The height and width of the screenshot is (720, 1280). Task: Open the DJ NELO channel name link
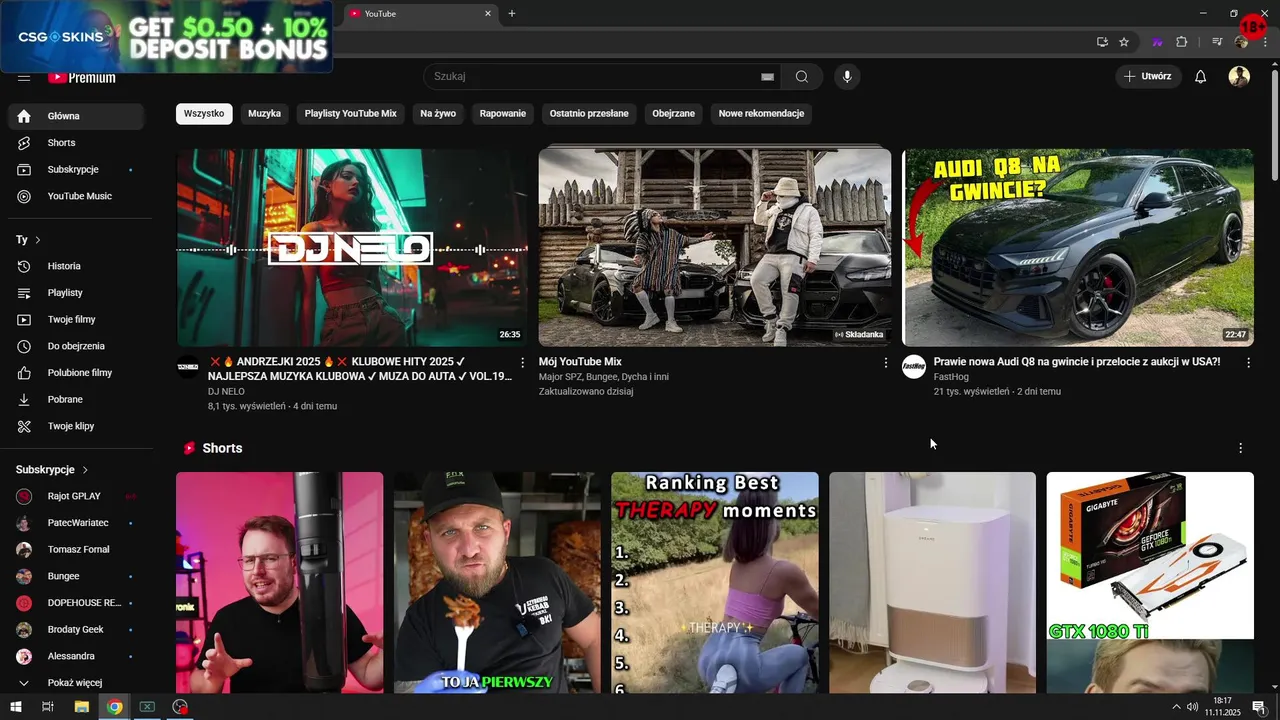[x=226, y=392]
